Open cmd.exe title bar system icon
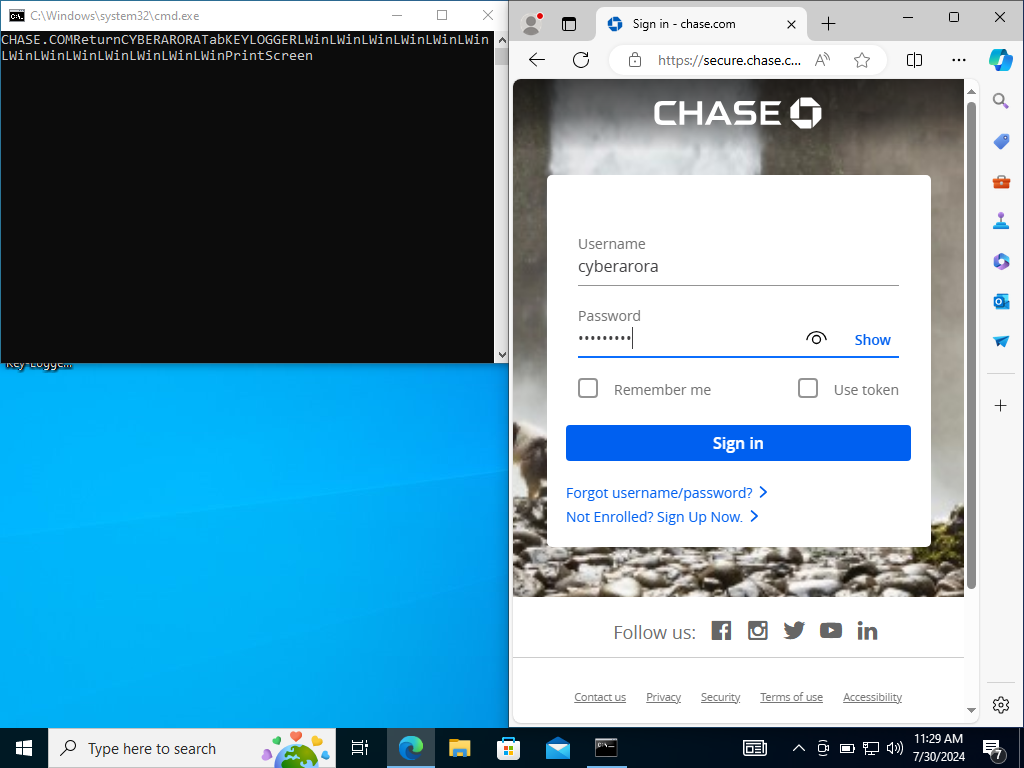The height and width of the screenshot is (768, 1024). [17, 16]
